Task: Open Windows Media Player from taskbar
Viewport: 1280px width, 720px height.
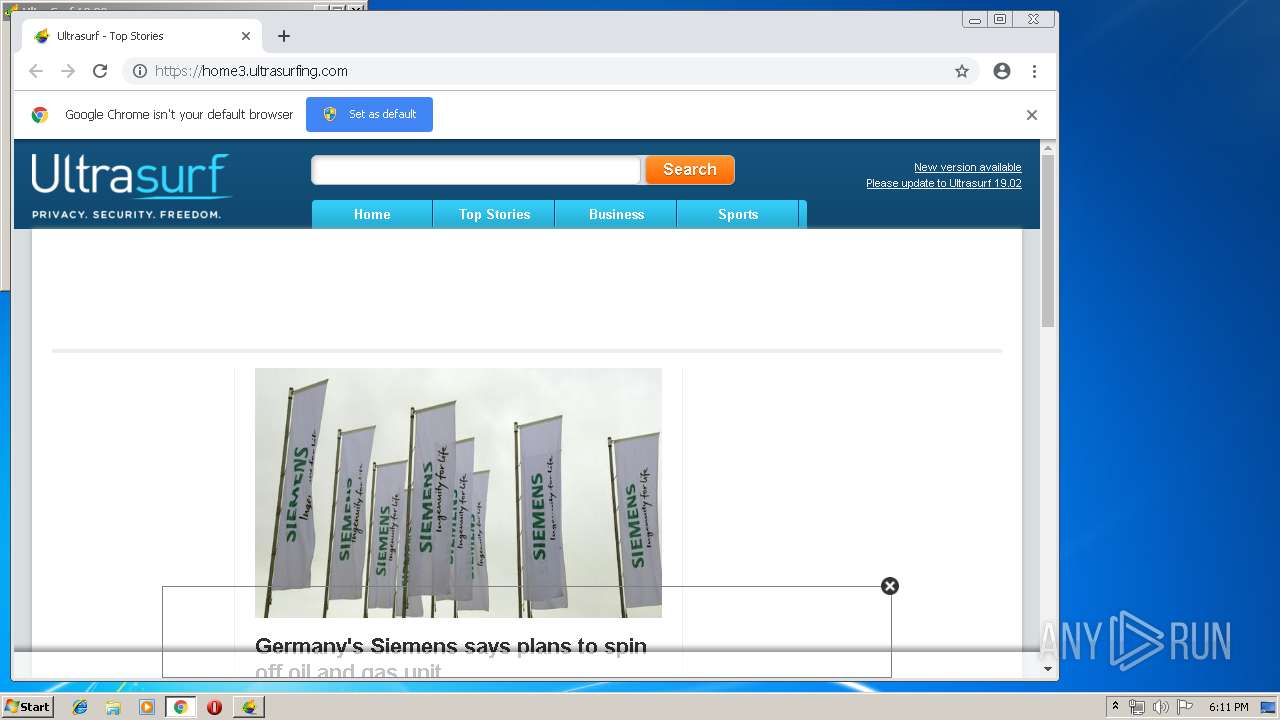Action: point(147,707)
